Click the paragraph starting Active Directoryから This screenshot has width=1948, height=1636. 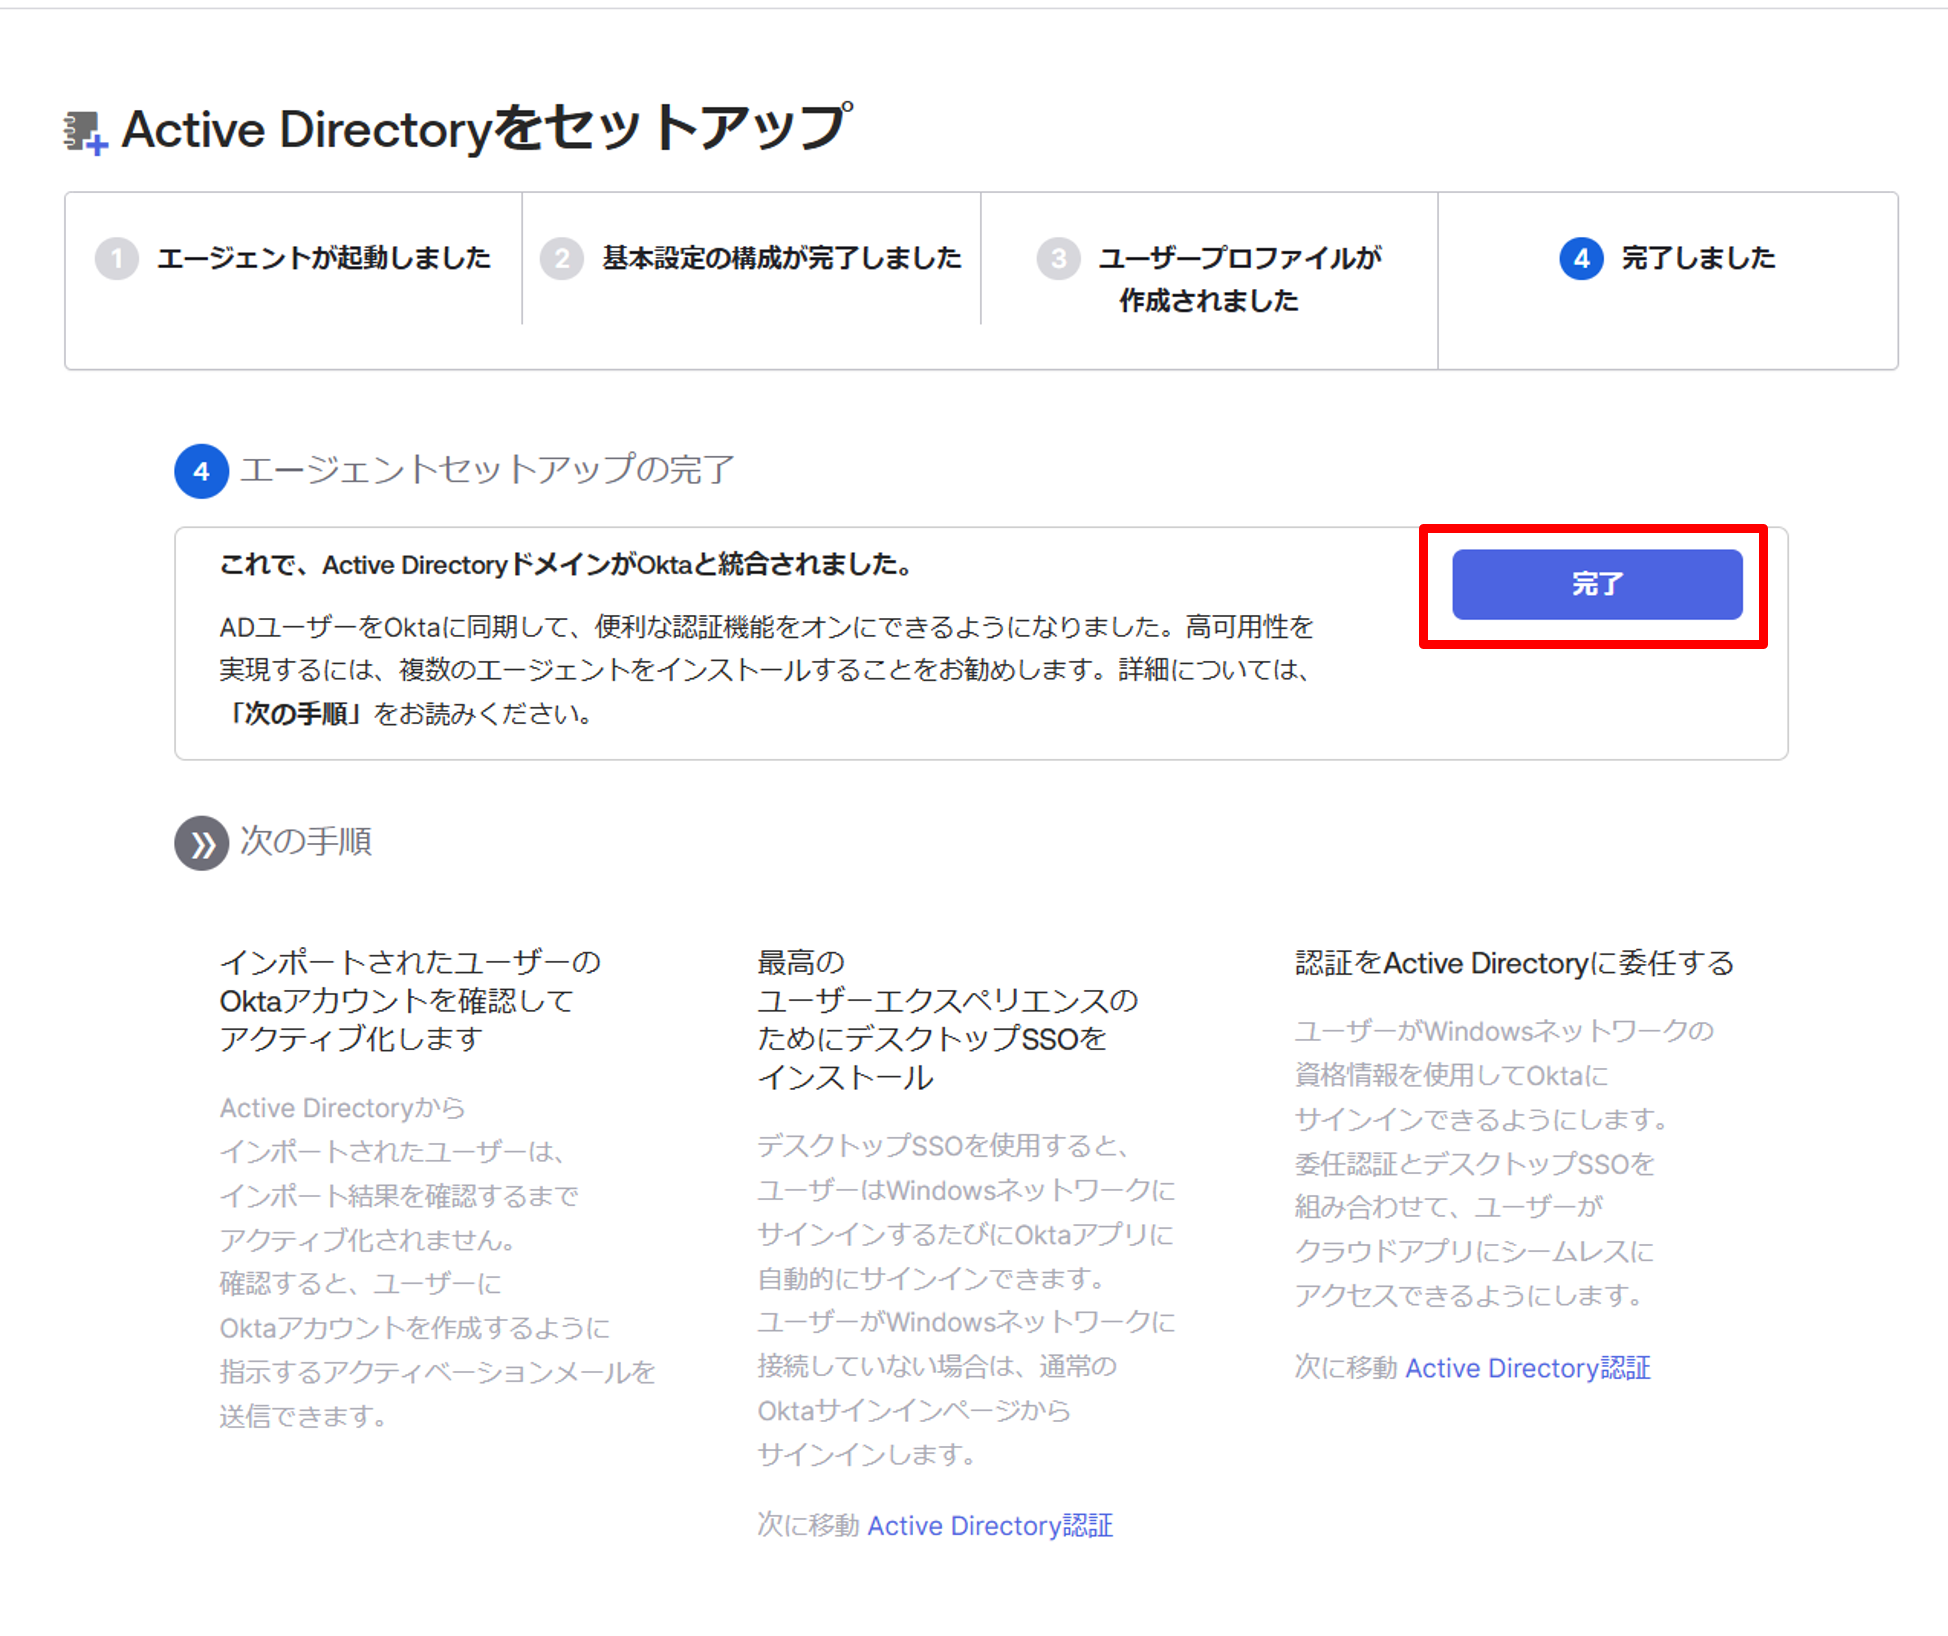pos(437,1262)
